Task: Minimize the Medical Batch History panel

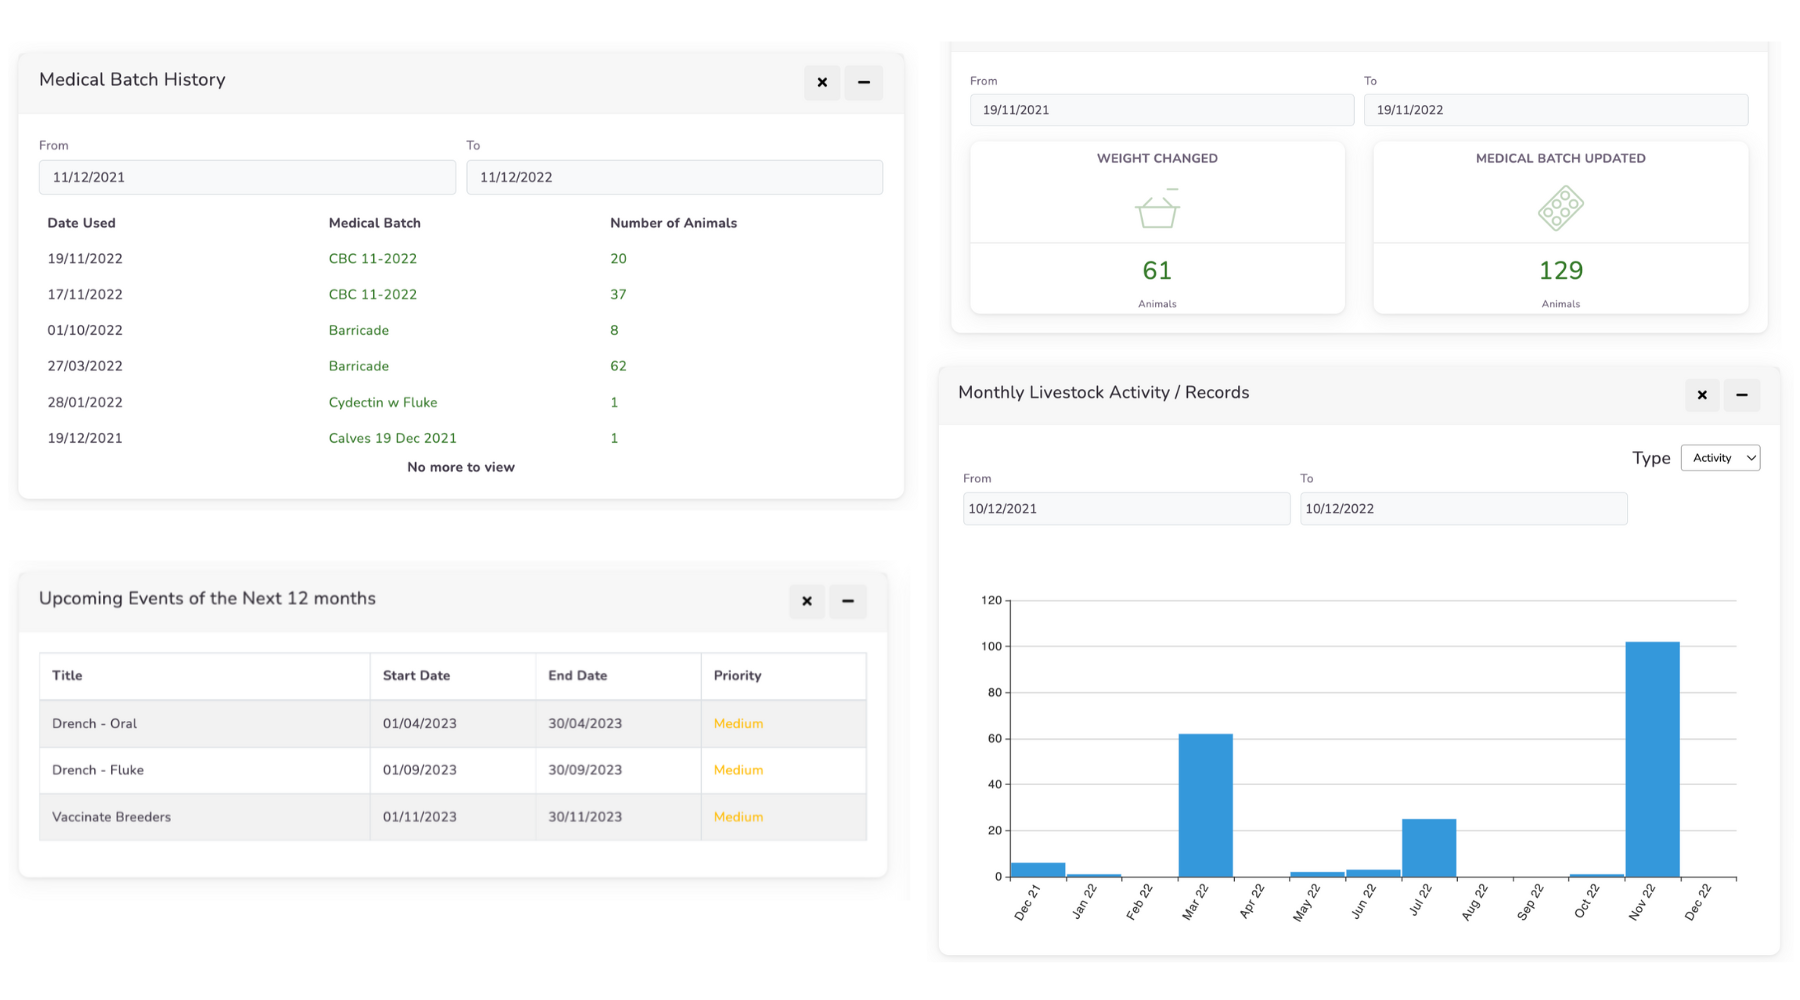Action: (x=863, y=82)
